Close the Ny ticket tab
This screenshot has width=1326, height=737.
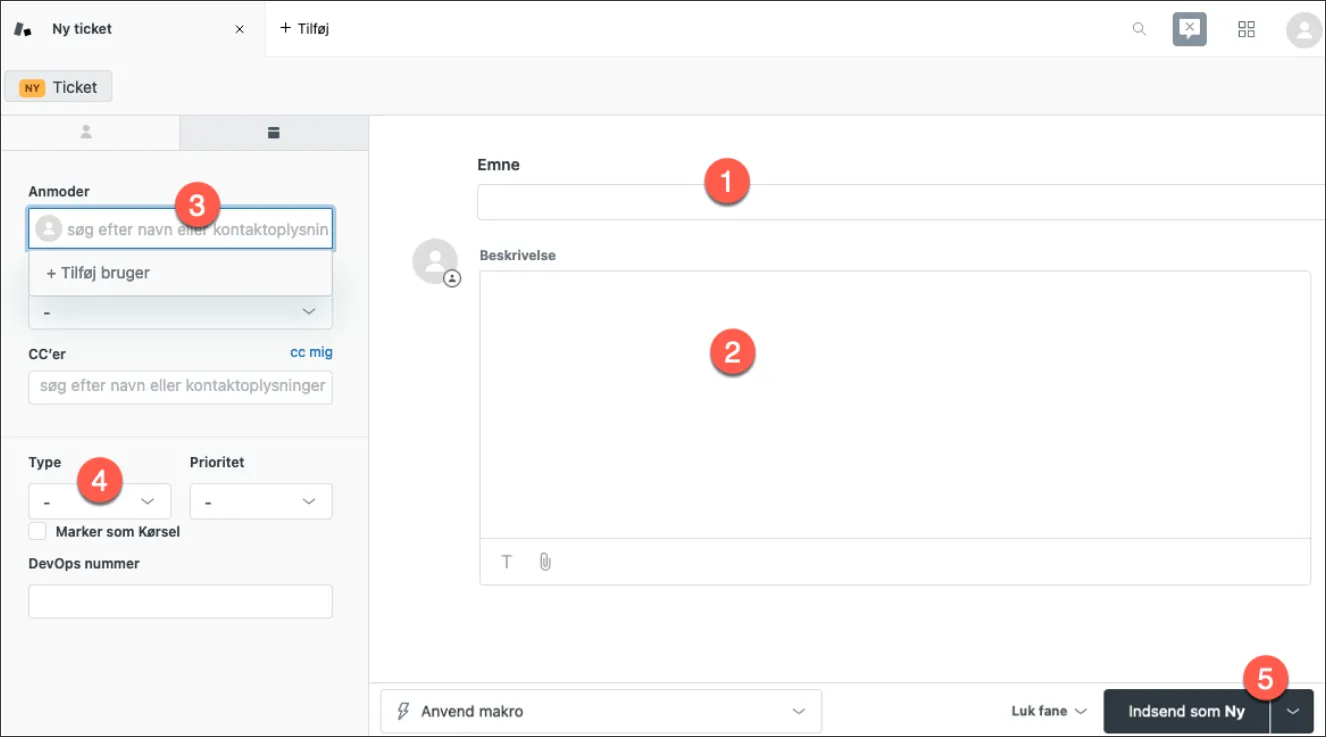[x=239, y=29]
